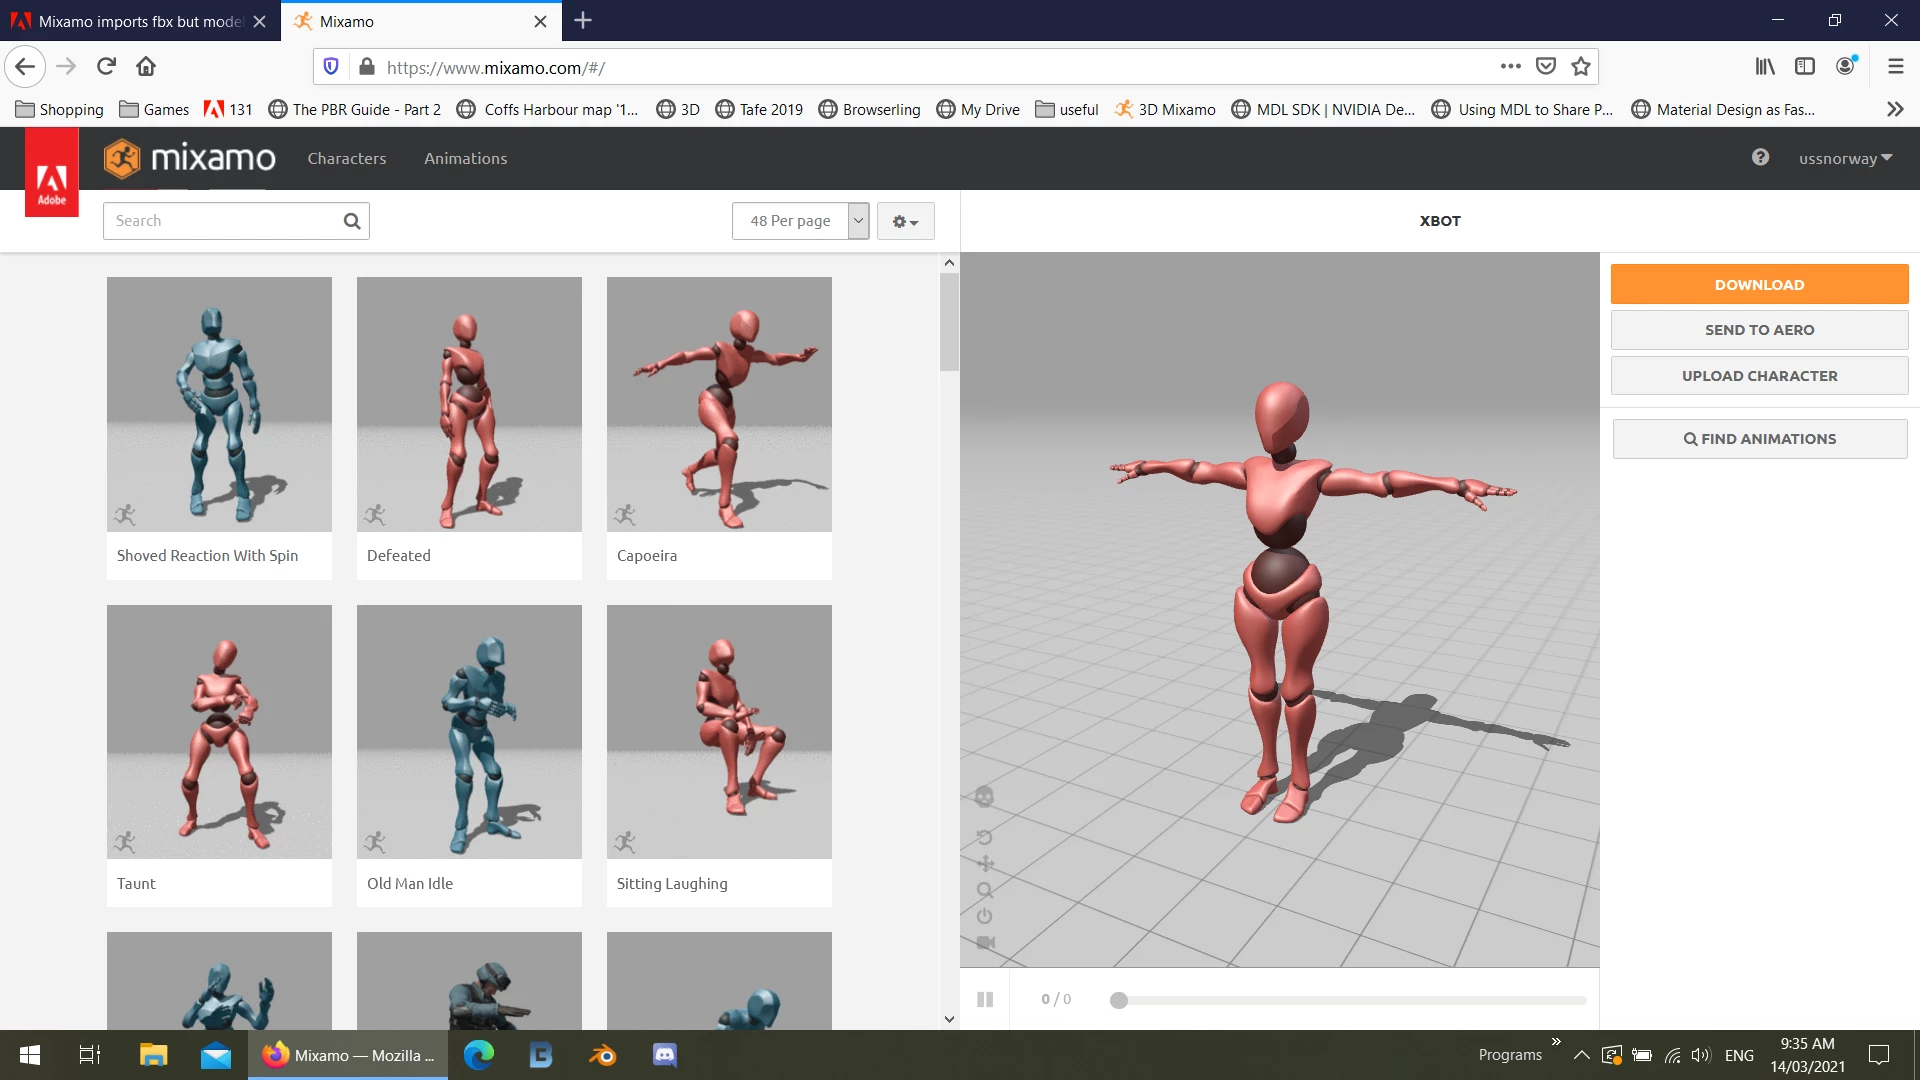
Task: Select the Capoeira animation thumbnail
Action: pos(719,404)
